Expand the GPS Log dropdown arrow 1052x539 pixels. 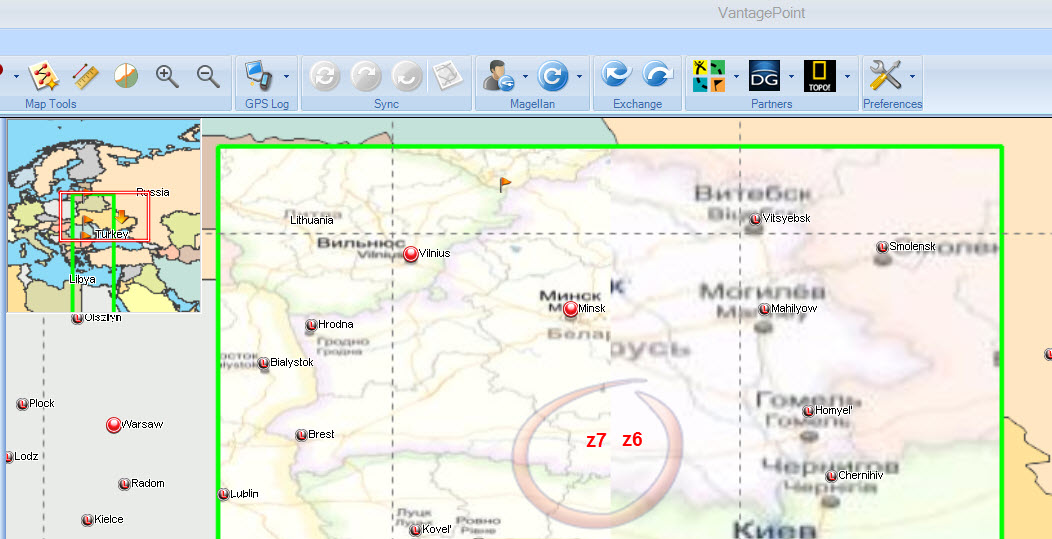[286, 76]
